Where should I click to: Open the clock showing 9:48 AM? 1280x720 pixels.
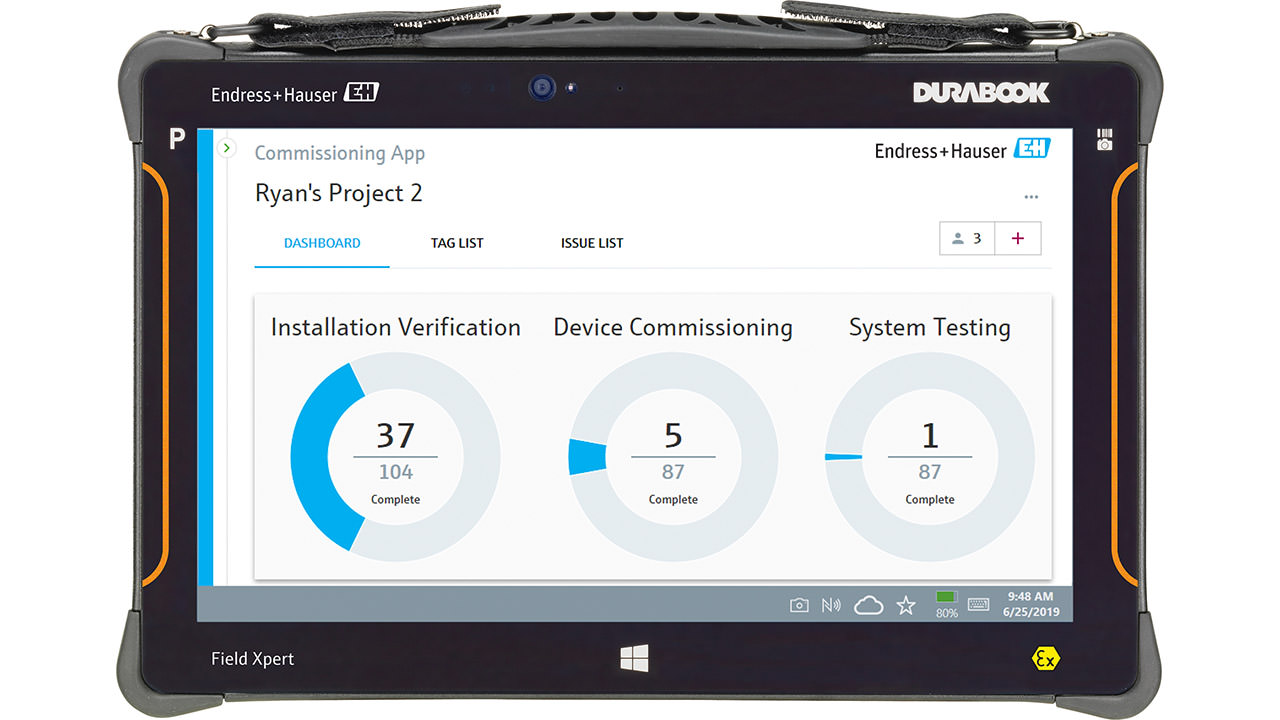(x=1030, y=604)
